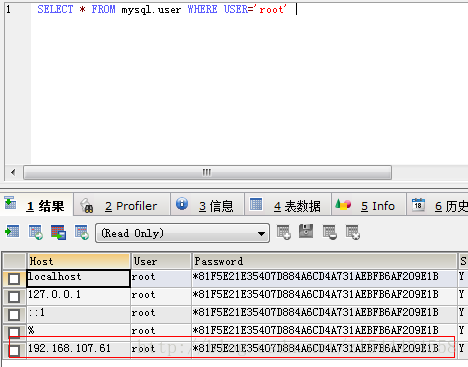The image size is (468, 367).
Task: Click the second results toolbar table icon with green circle
Action: click(x=36, y=232)
